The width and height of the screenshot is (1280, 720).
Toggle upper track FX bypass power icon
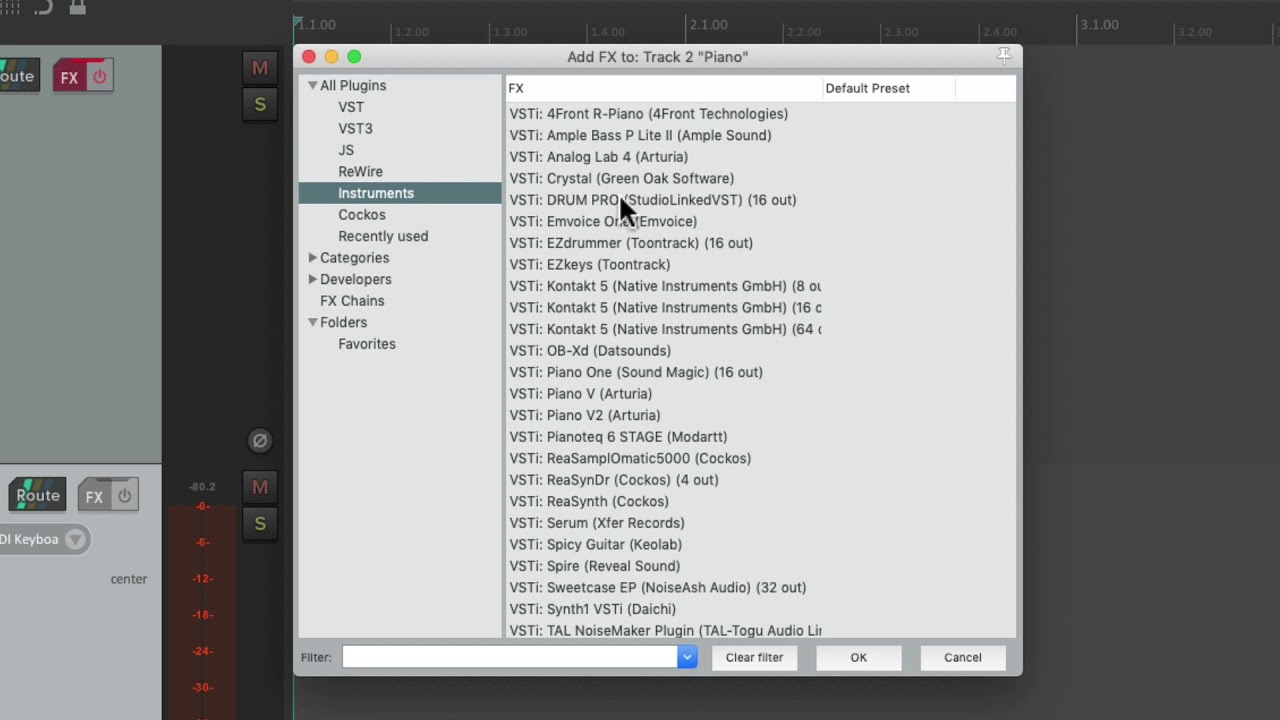pyautogui.click(x=99, y=77)
